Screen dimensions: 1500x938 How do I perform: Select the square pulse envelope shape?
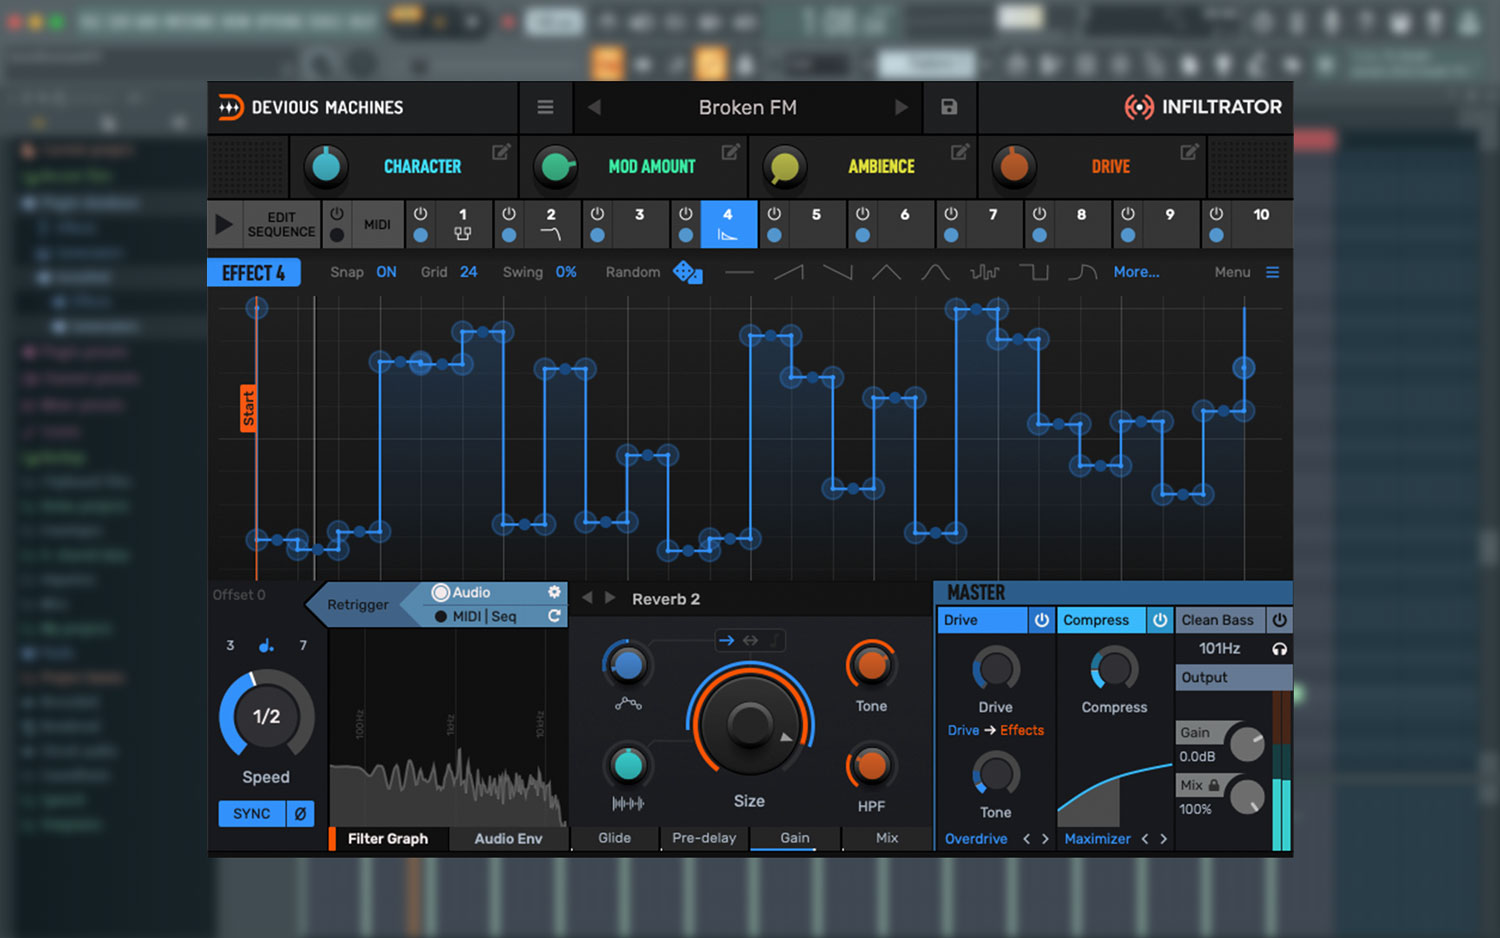[x=1033, y=272]
